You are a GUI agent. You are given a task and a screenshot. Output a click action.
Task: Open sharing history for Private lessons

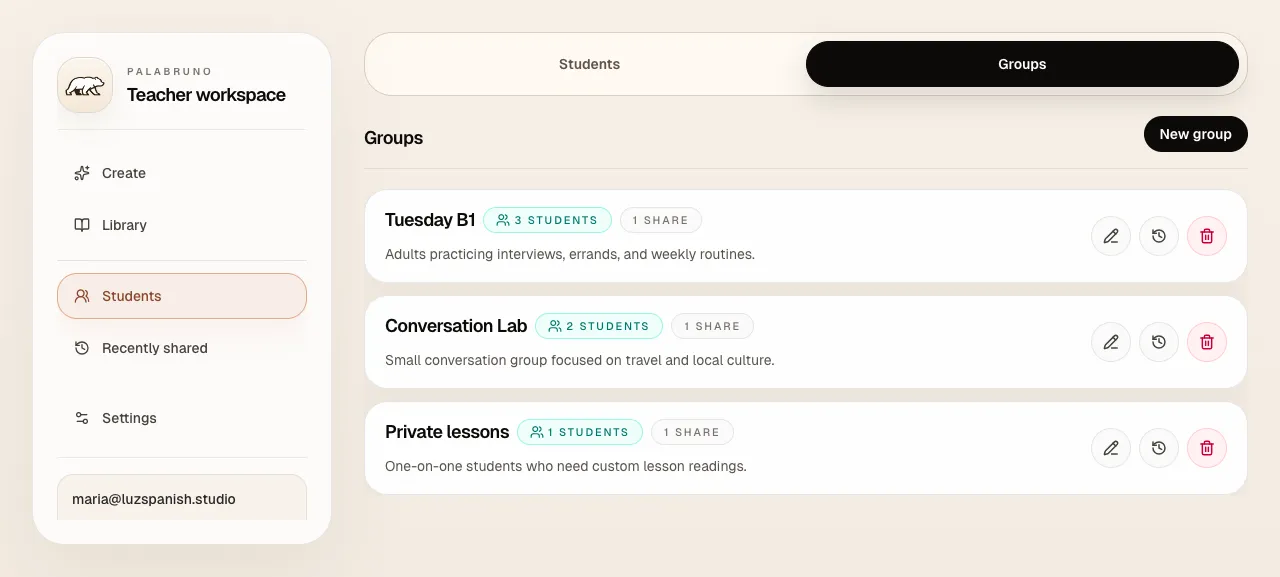click(x=1158, y=448)
